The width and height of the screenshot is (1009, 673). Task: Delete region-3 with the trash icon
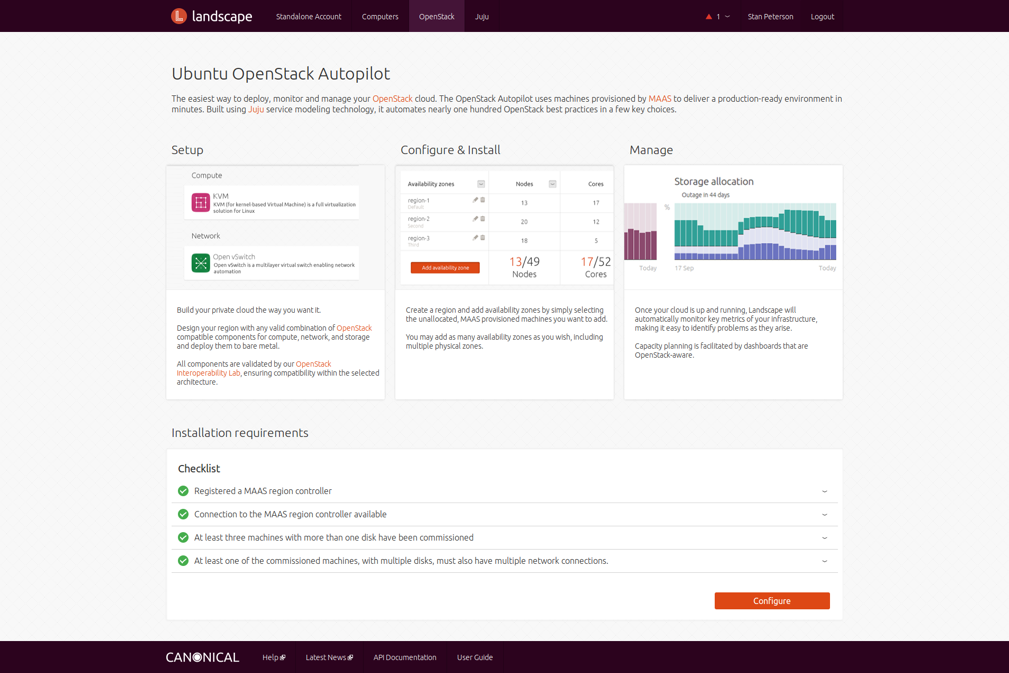(483, 238)
